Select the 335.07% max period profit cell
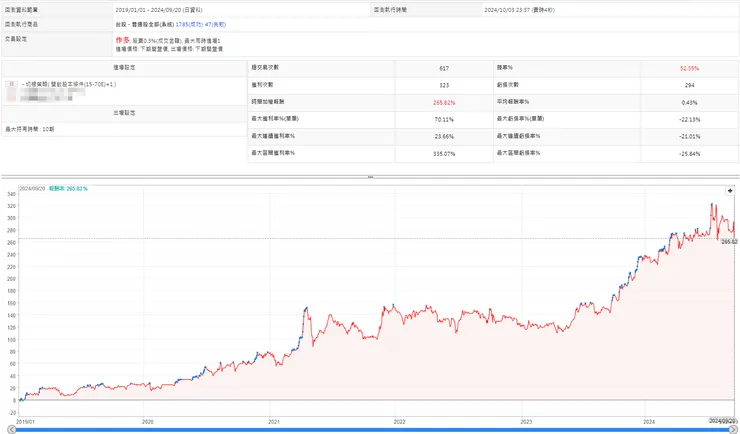 tap(444, 154)
